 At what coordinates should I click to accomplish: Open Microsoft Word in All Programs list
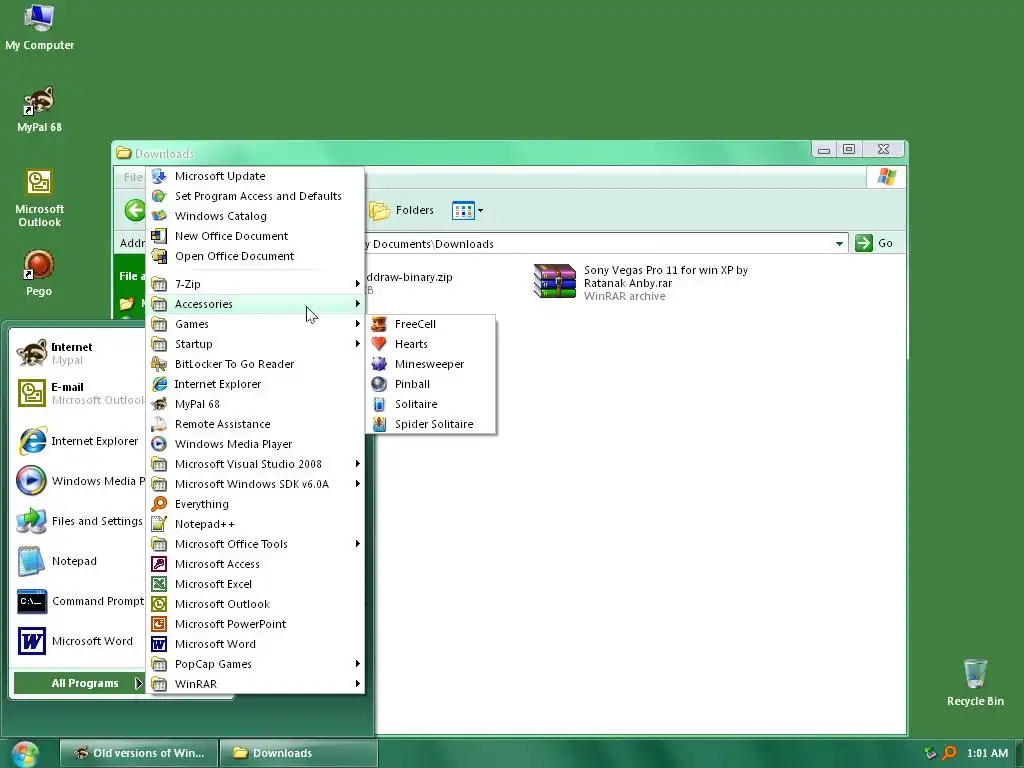coord(255,644)
